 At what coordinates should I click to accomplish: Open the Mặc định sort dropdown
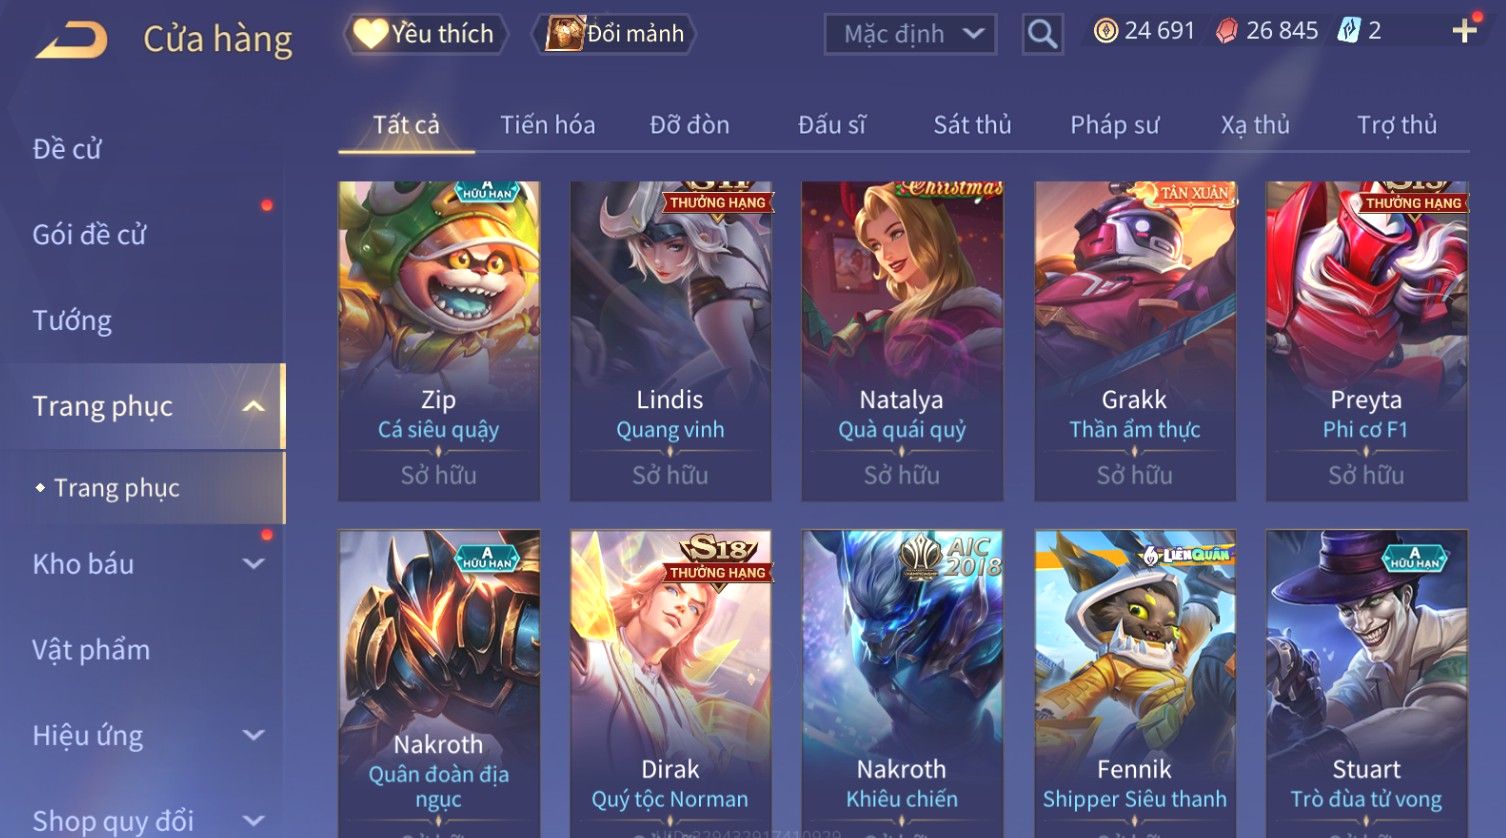click(910, 34)
